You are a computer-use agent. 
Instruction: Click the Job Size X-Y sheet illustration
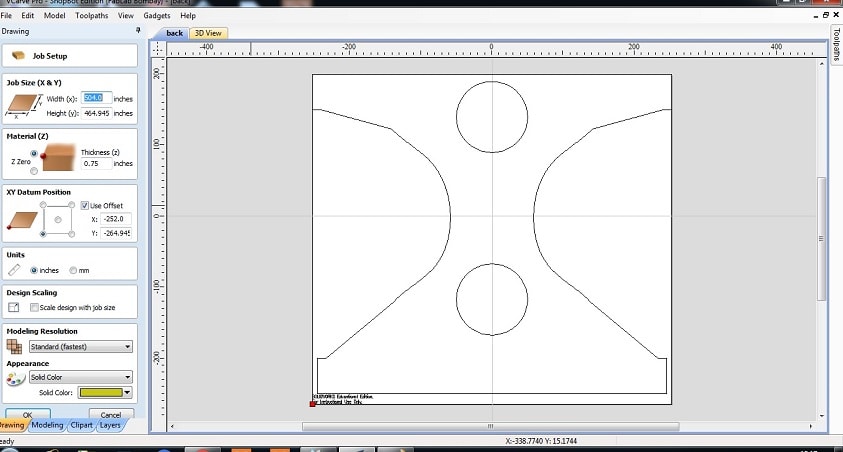click(23, 105)
